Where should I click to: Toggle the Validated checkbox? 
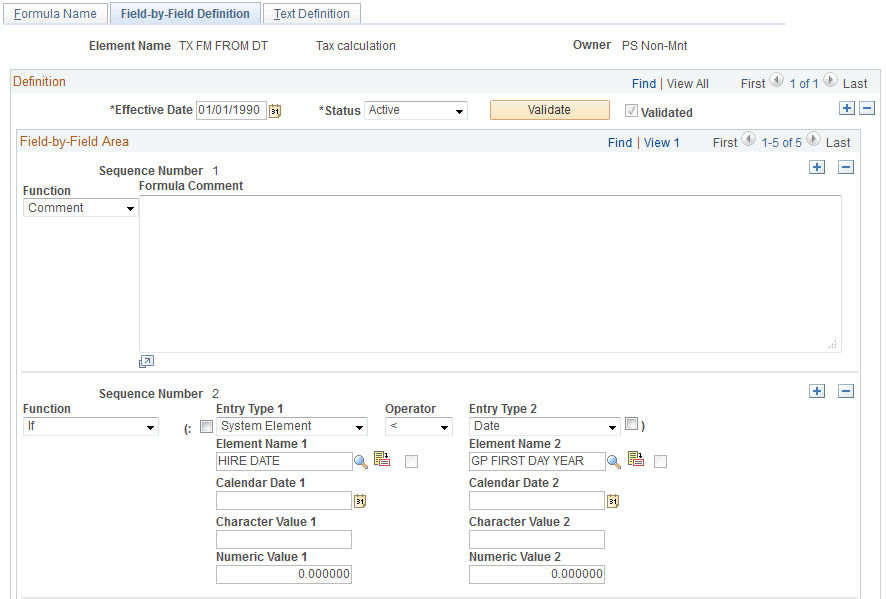(x=631, y=111)
